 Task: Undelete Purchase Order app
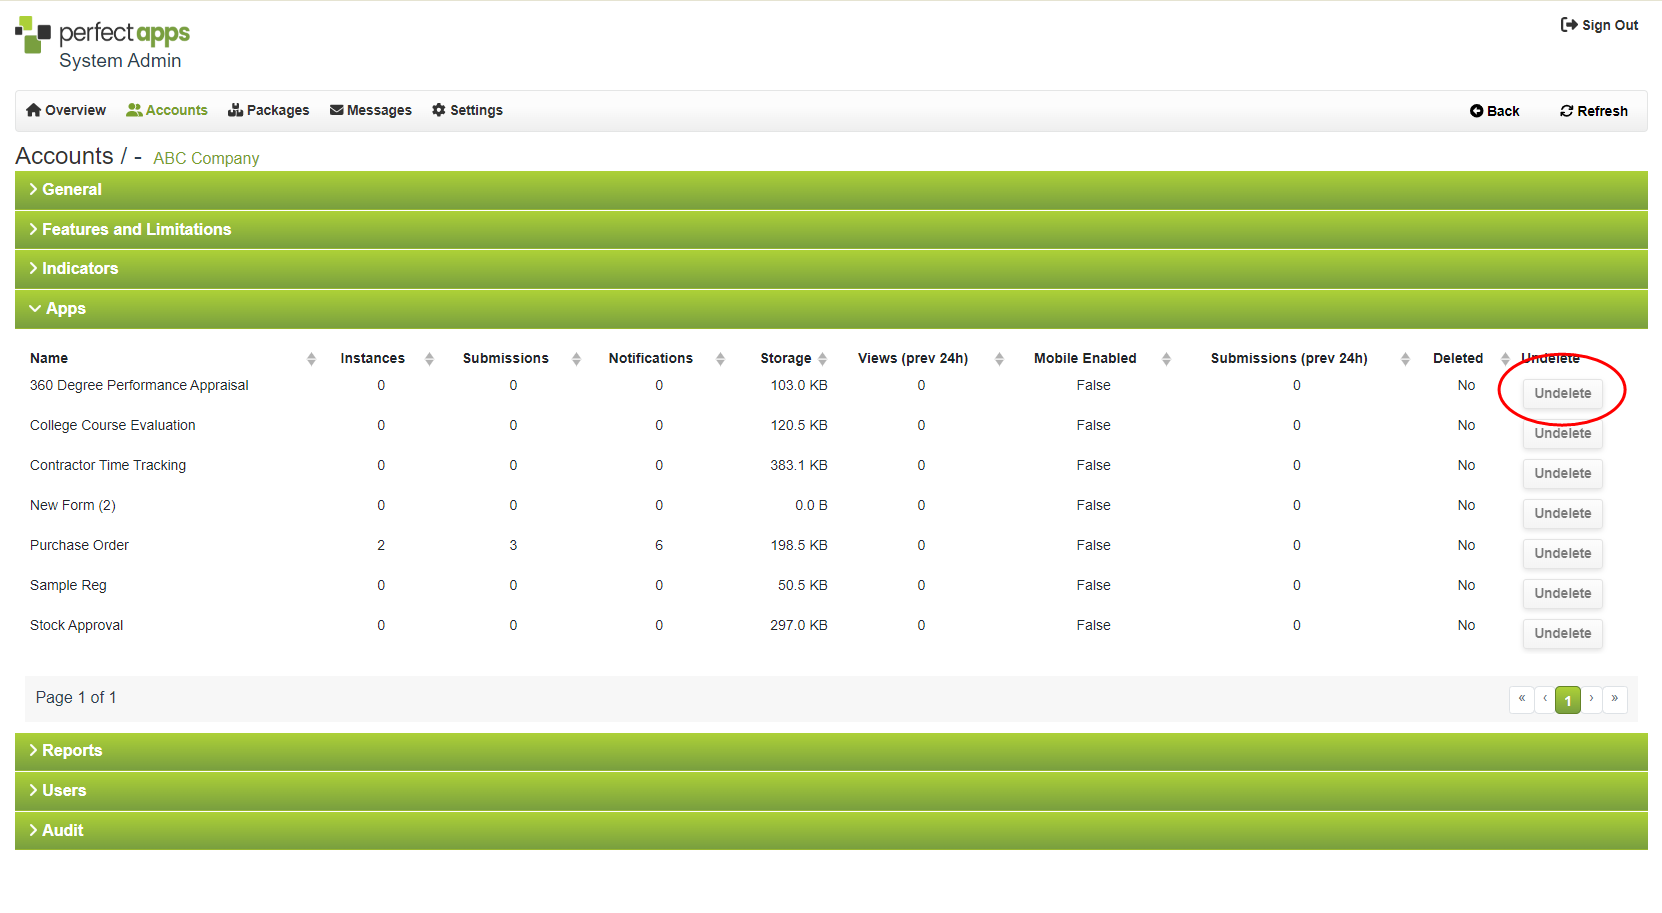point(1563,554)
